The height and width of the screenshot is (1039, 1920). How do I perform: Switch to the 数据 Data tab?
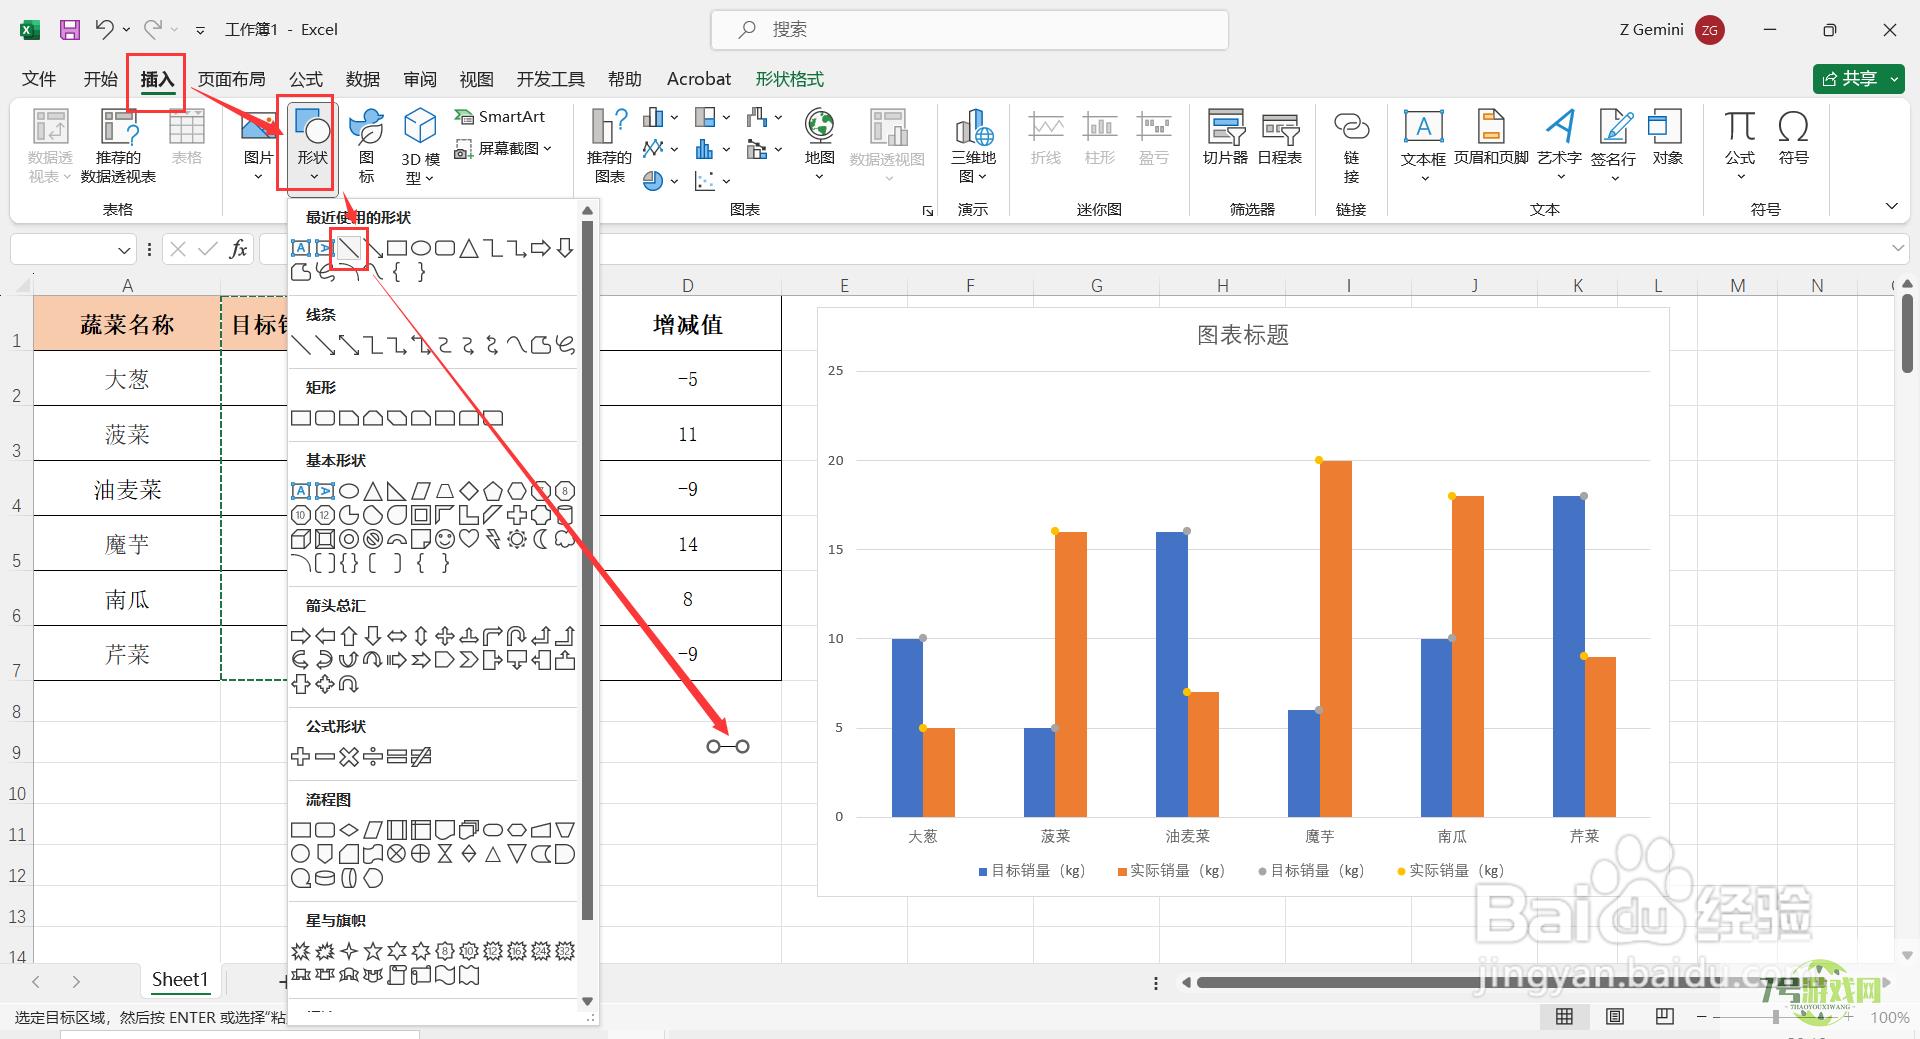click(x=362, y=79)
